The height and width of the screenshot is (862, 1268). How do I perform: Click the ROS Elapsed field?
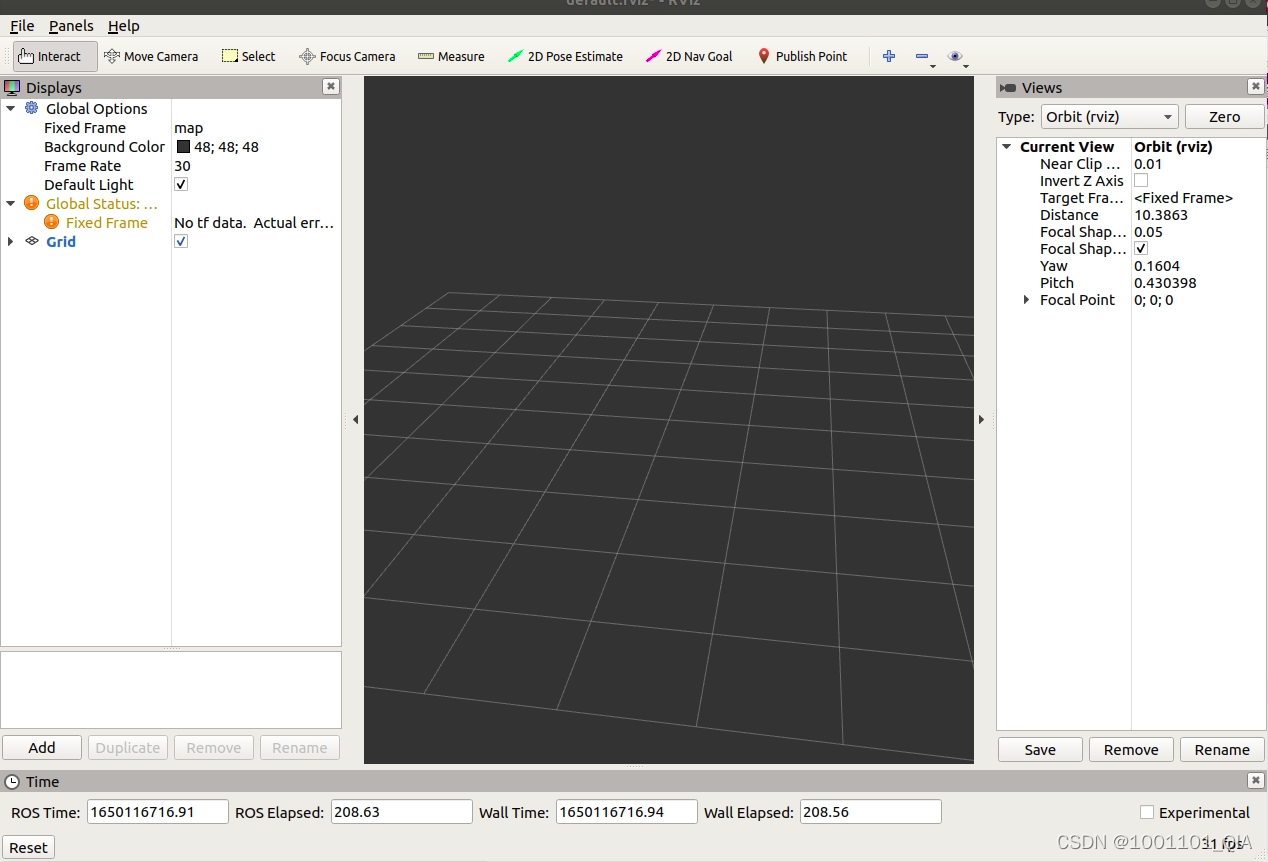tap(401, 812)
